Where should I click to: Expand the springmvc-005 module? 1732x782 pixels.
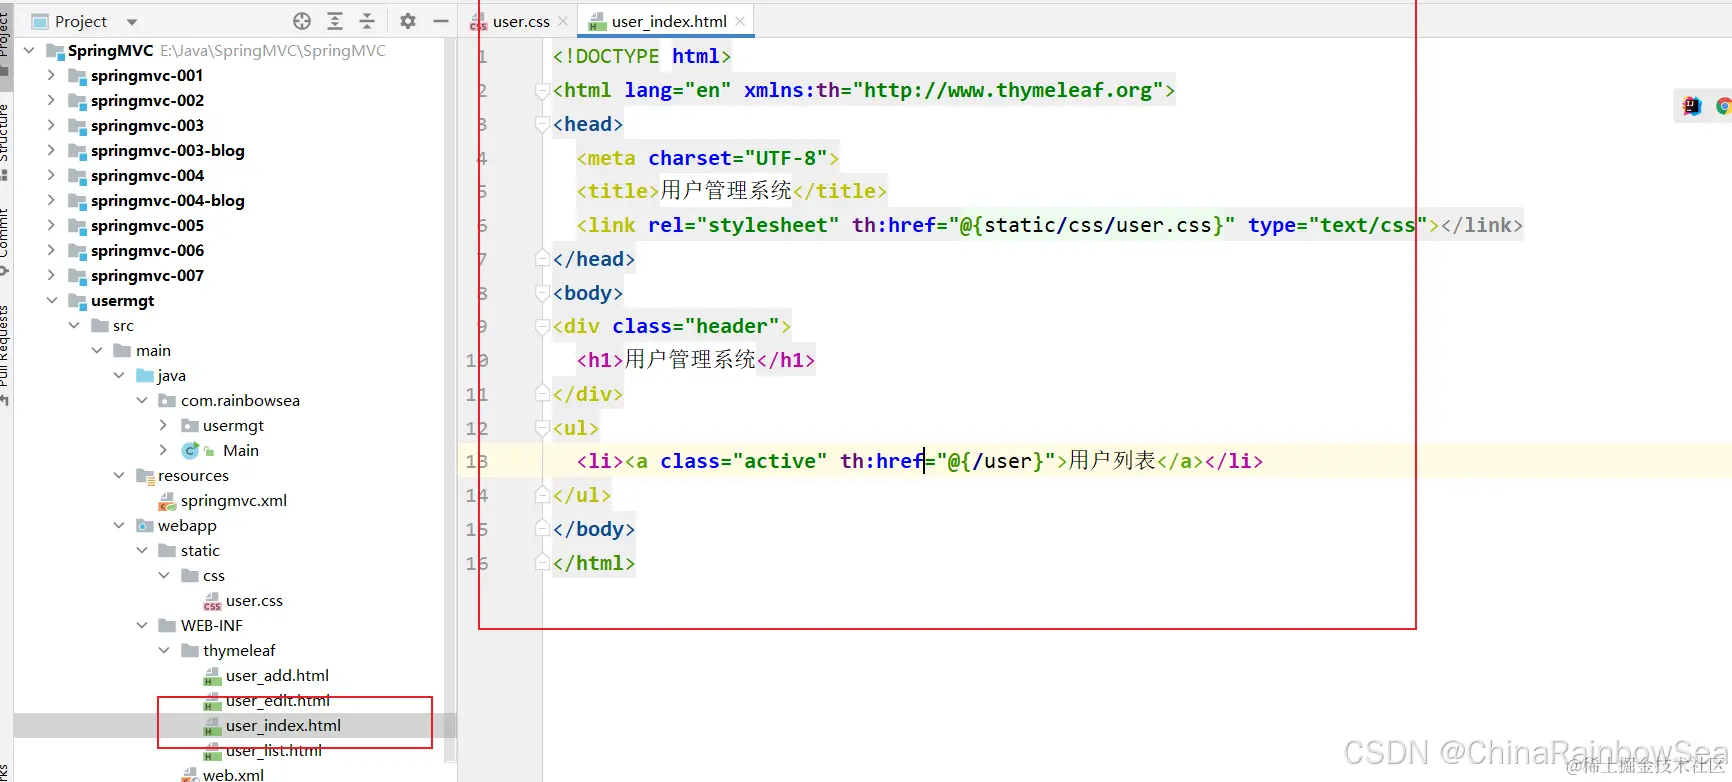coord(51,225)
